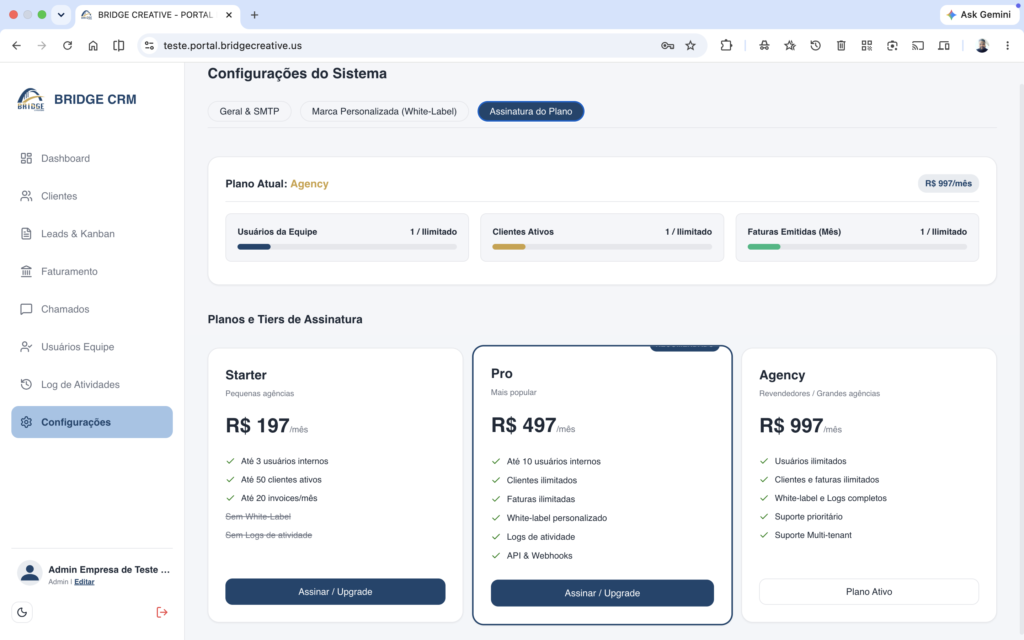Click the R$ 997/mês badge
1024x640 pixels.
coord(948,184)
